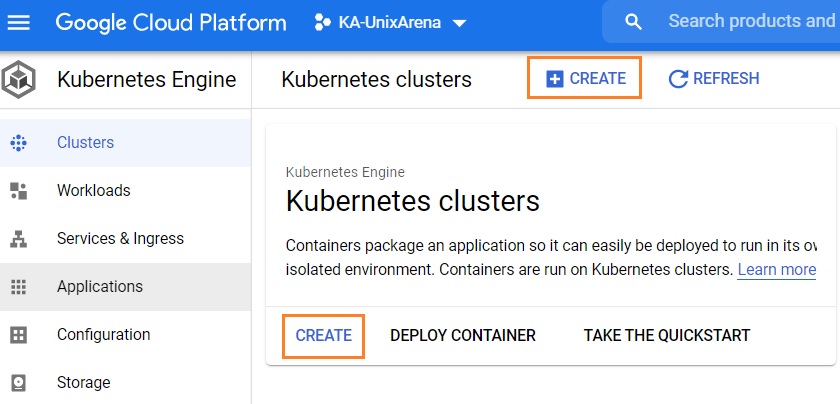Open the KA-UnixArena project selector dropdown

391,23
